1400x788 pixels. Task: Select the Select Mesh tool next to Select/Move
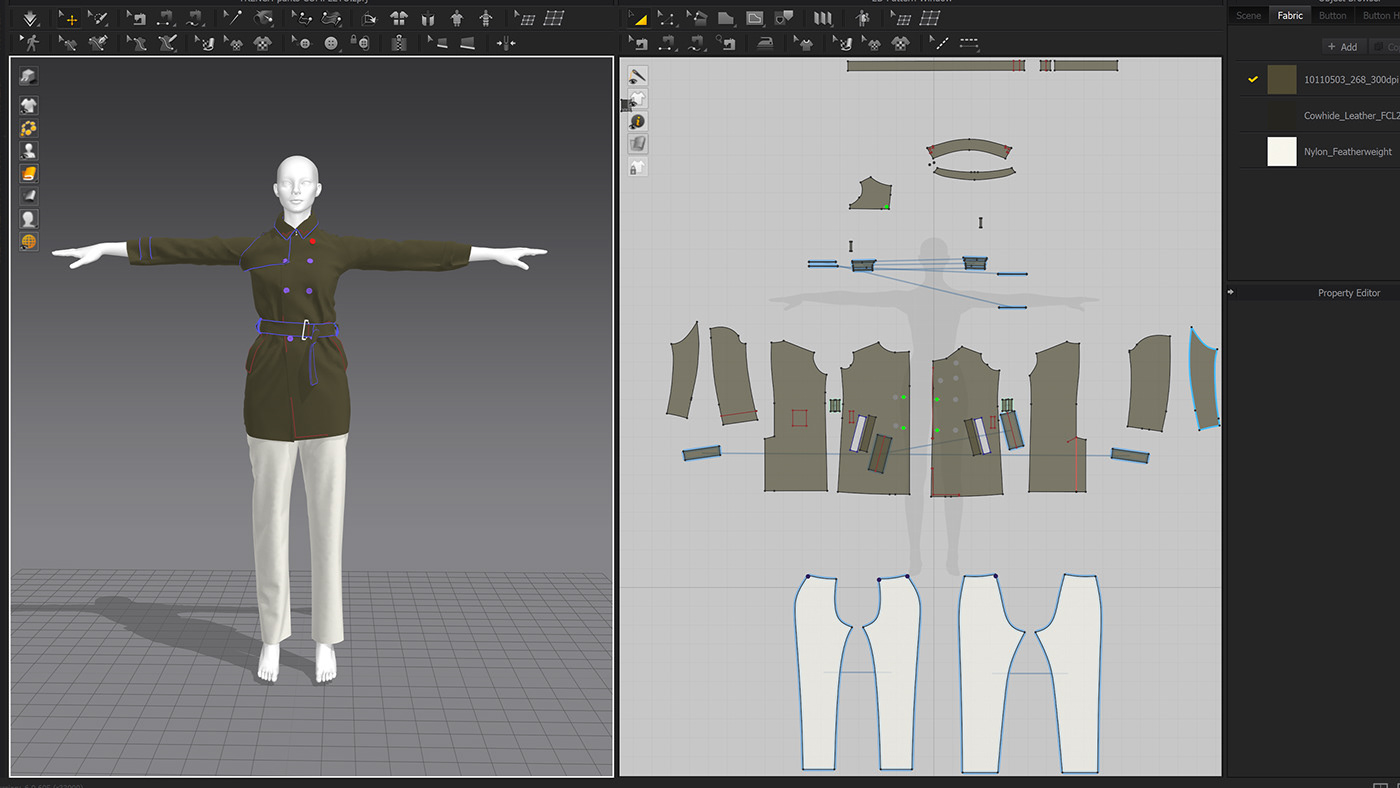click(x=97, y=18)
